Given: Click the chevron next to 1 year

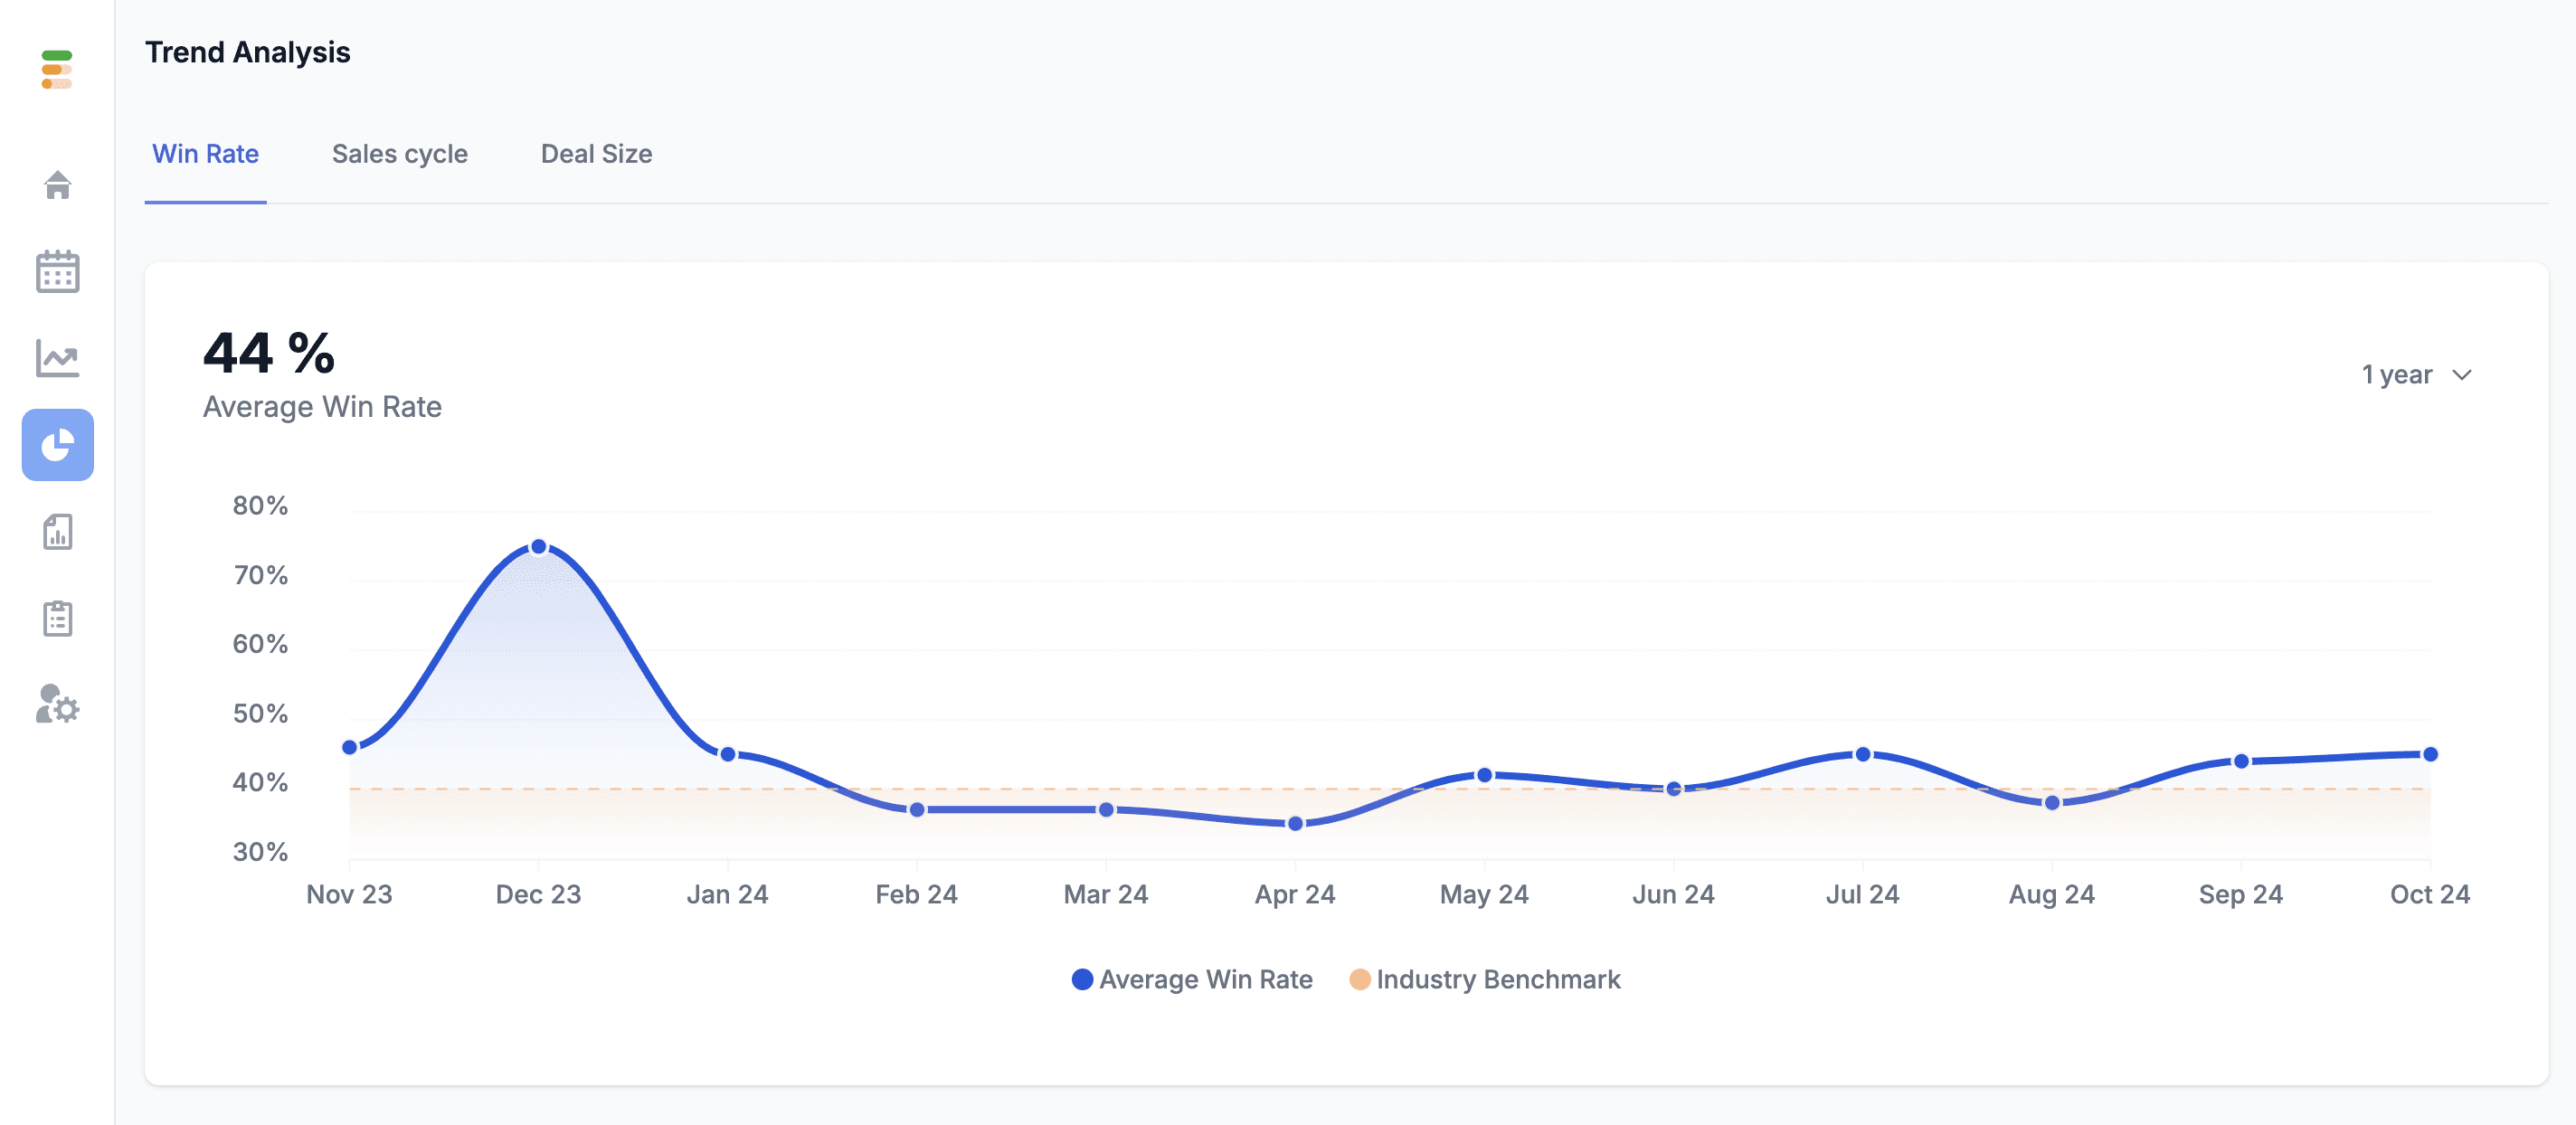Looking at the screenshot, I should coord(2462,375).
